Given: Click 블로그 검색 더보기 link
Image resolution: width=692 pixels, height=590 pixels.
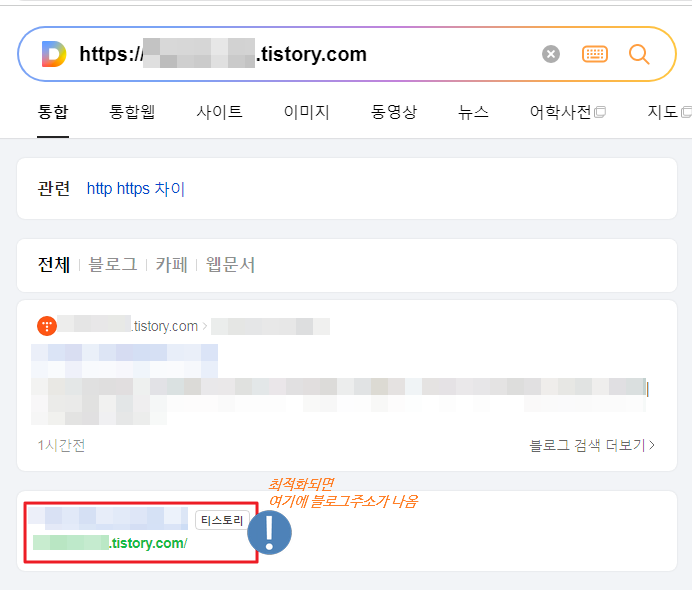Looking at the screenshot, I should pos(592,445).
